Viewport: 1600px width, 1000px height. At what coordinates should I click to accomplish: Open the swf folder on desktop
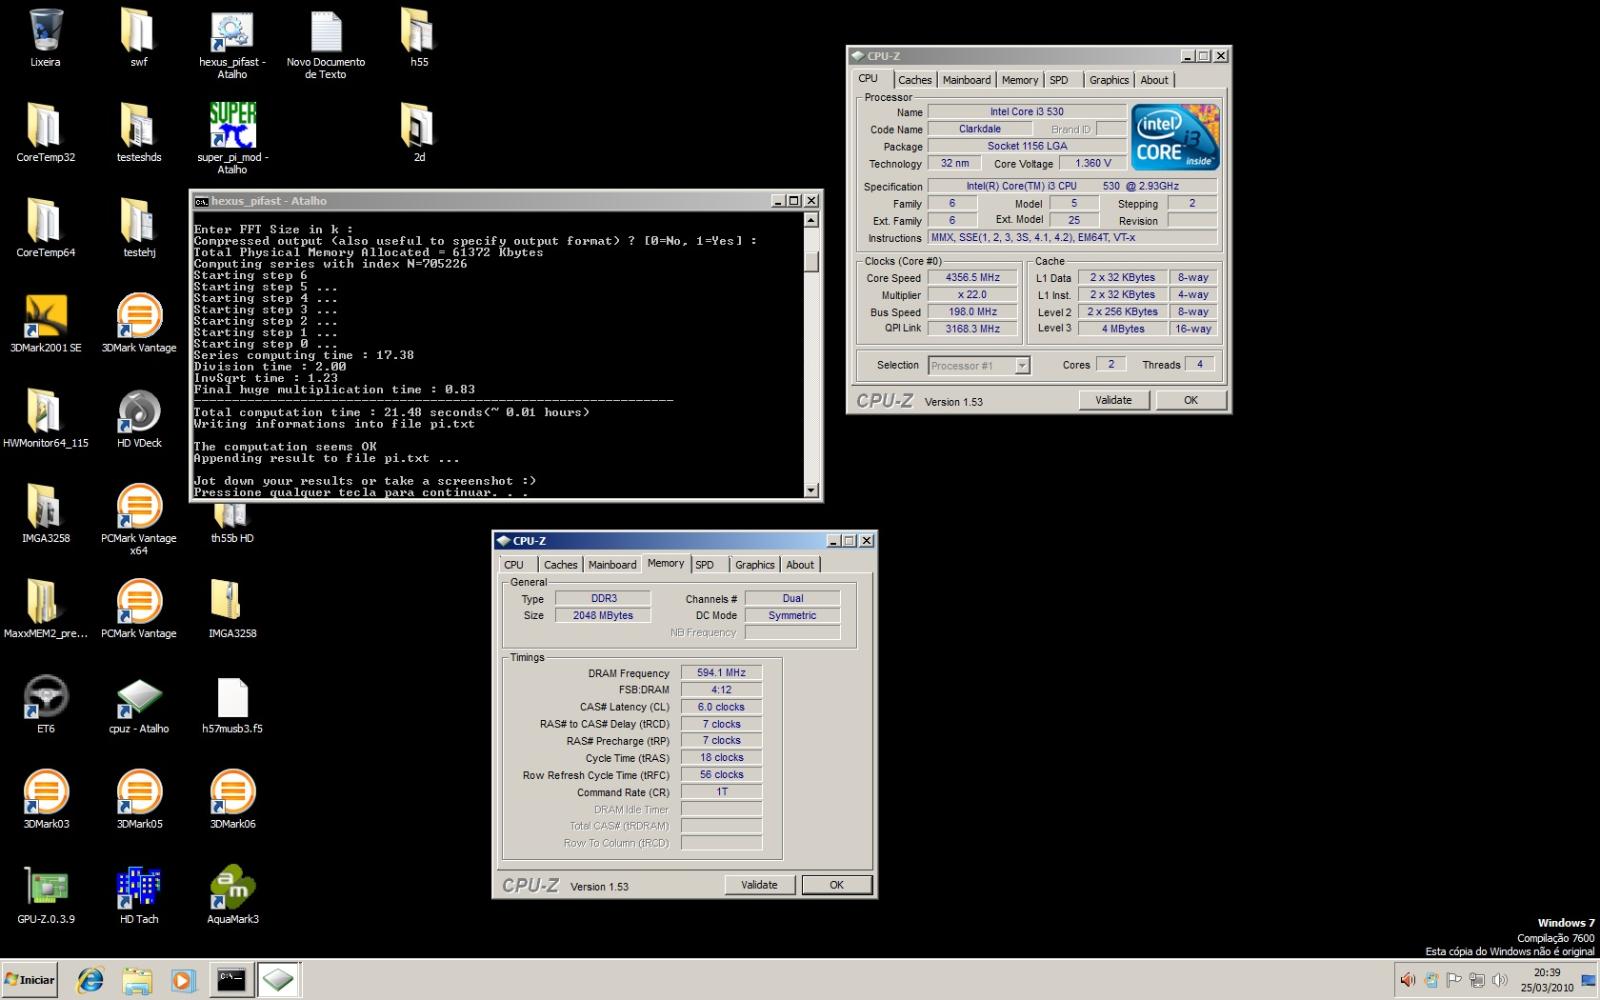(x=139, y=38)
